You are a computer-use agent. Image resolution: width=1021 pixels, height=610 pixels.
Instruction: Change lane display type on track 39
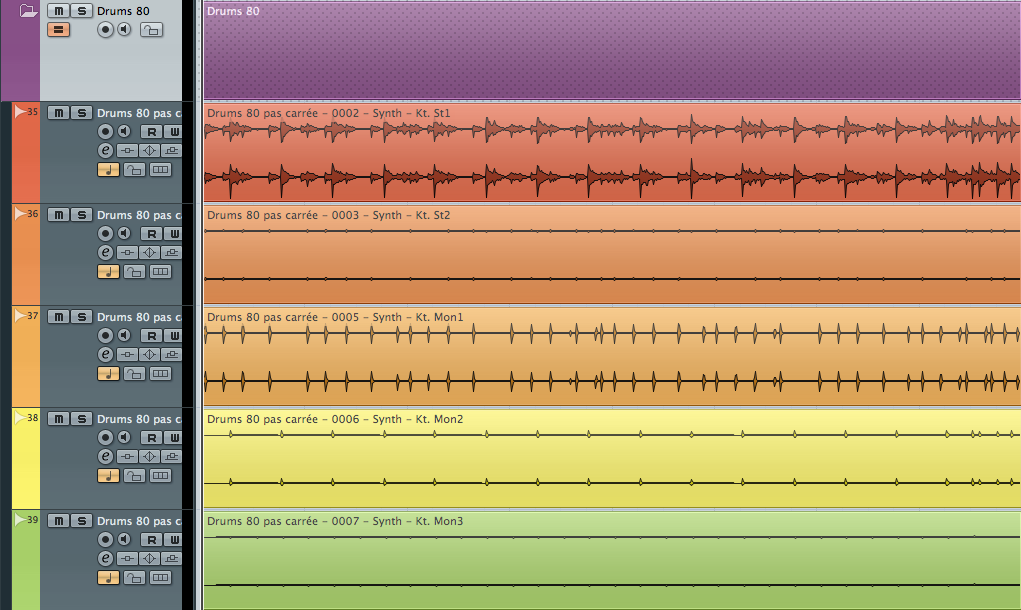click(x=160, y=577)
